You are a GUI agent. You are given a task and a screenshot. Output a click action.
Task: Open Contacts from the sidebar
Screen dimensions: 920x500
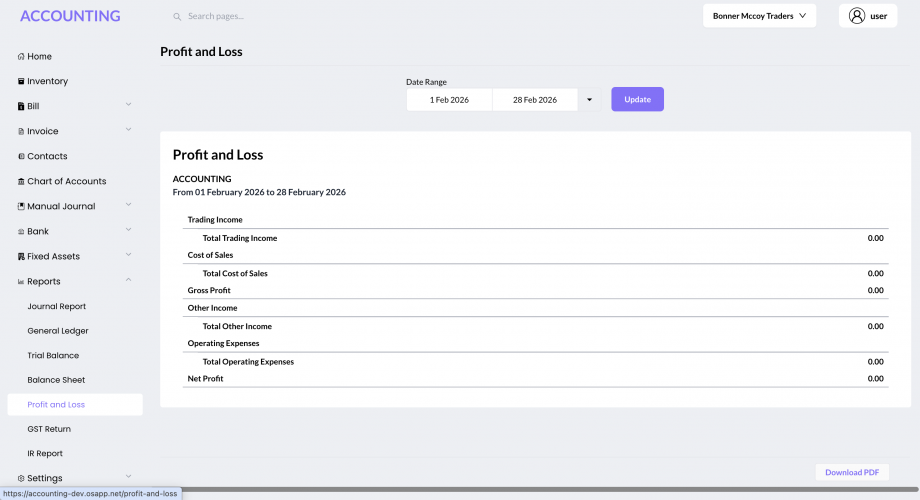[47, 157]
